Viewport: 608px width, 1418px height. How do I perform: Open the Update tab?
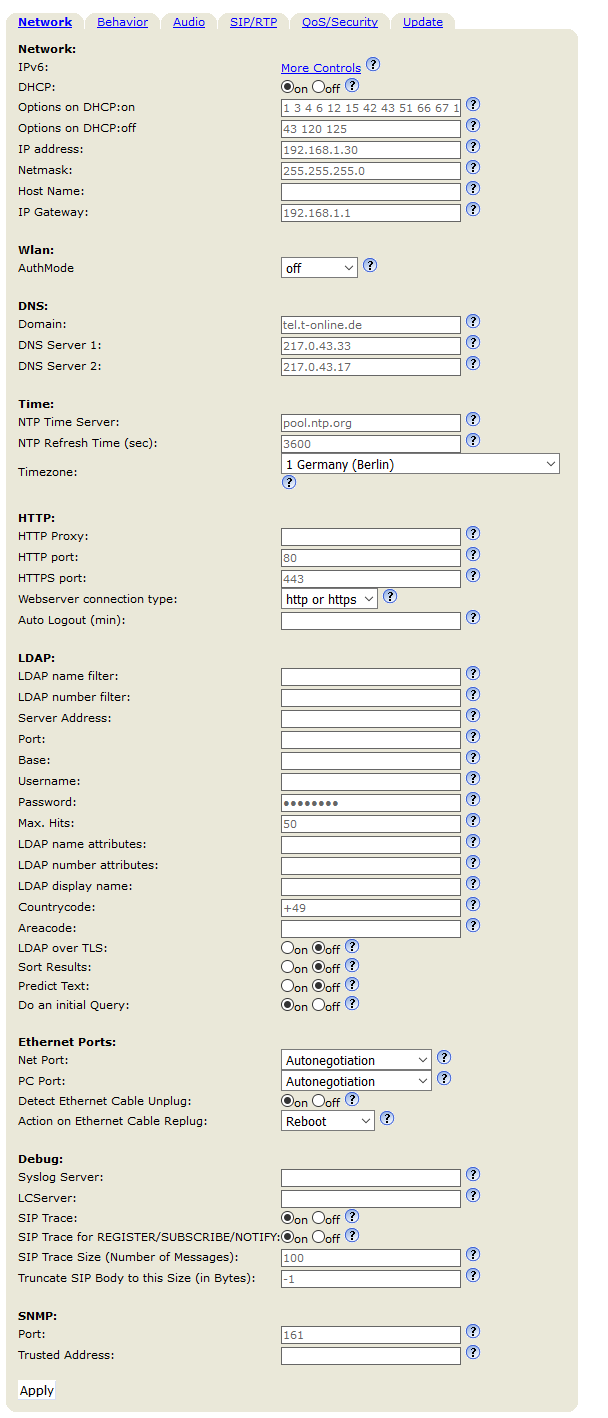point(423,22)
